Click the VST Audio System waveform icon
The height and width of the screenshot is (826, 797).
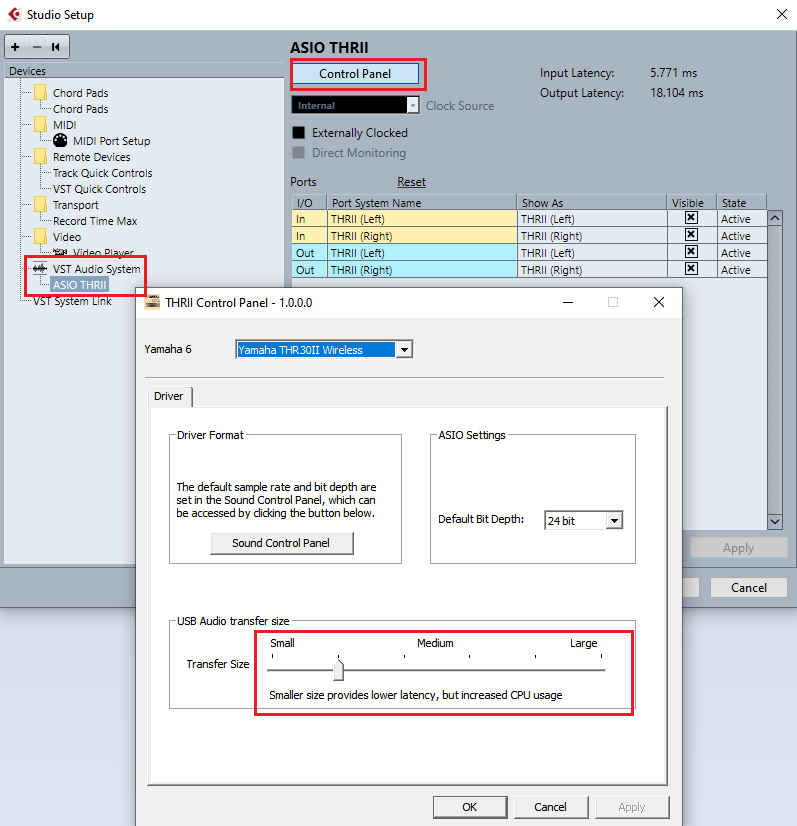(40, 269)
